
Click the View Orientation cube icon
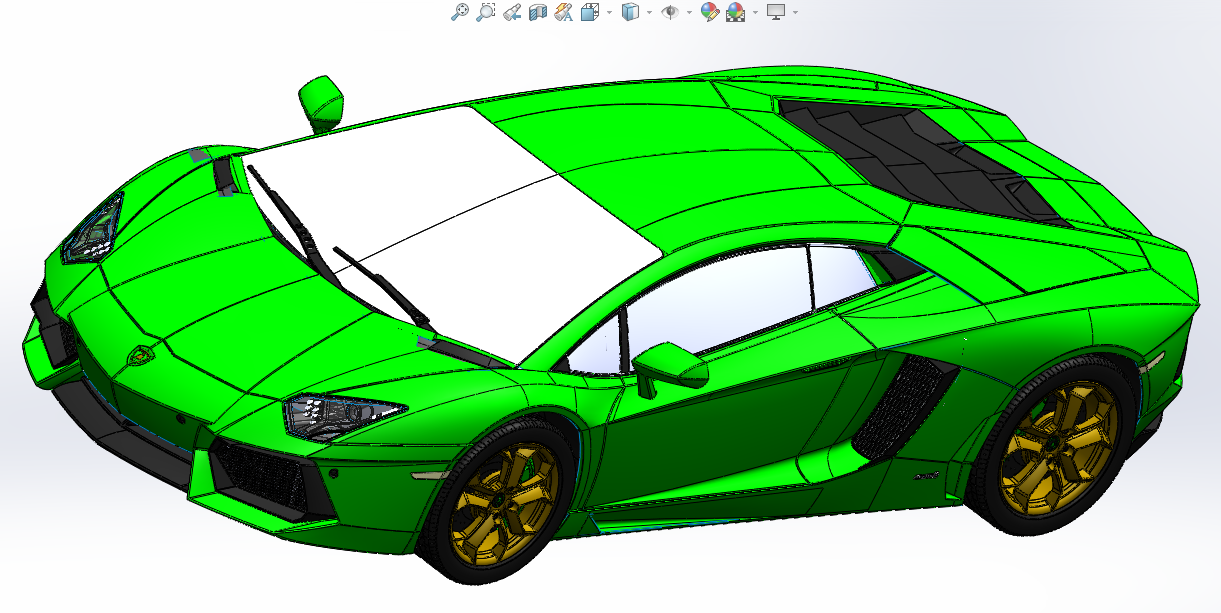pos(590,12)
